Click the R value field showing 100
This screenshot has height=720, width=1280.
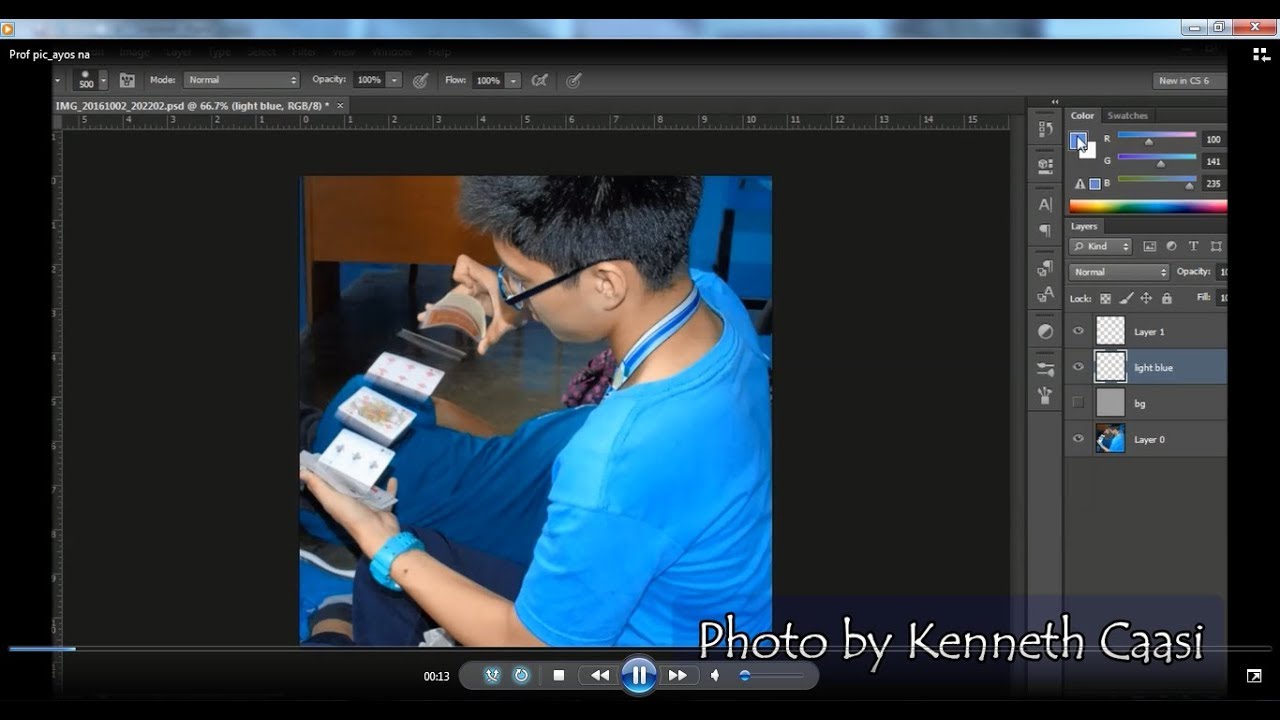[x=1214, y=140]
